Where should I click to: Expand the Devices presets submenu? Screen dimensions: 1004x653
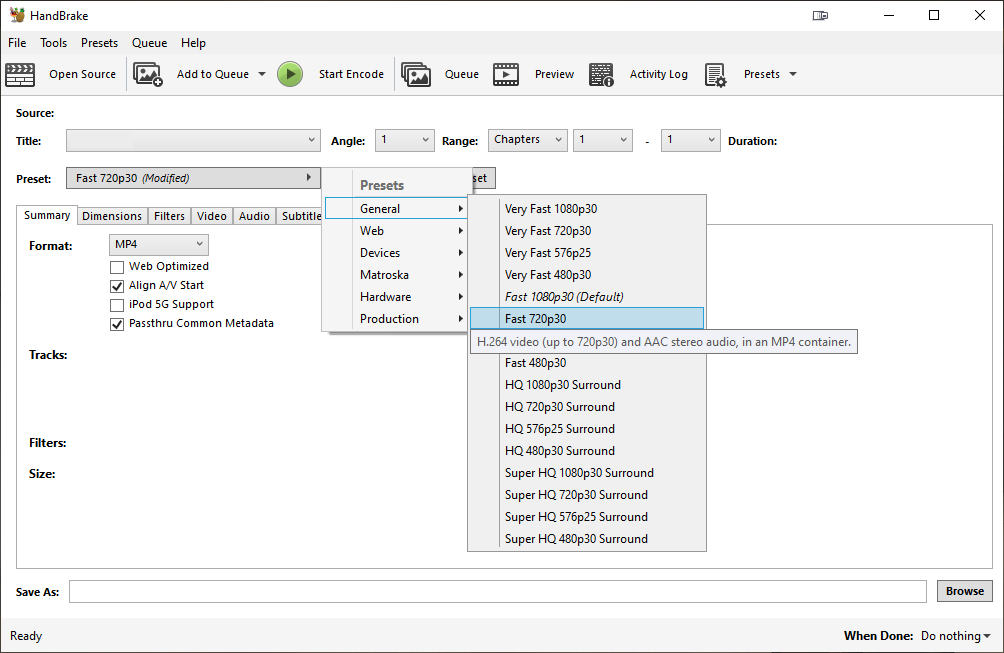[396, 253]
